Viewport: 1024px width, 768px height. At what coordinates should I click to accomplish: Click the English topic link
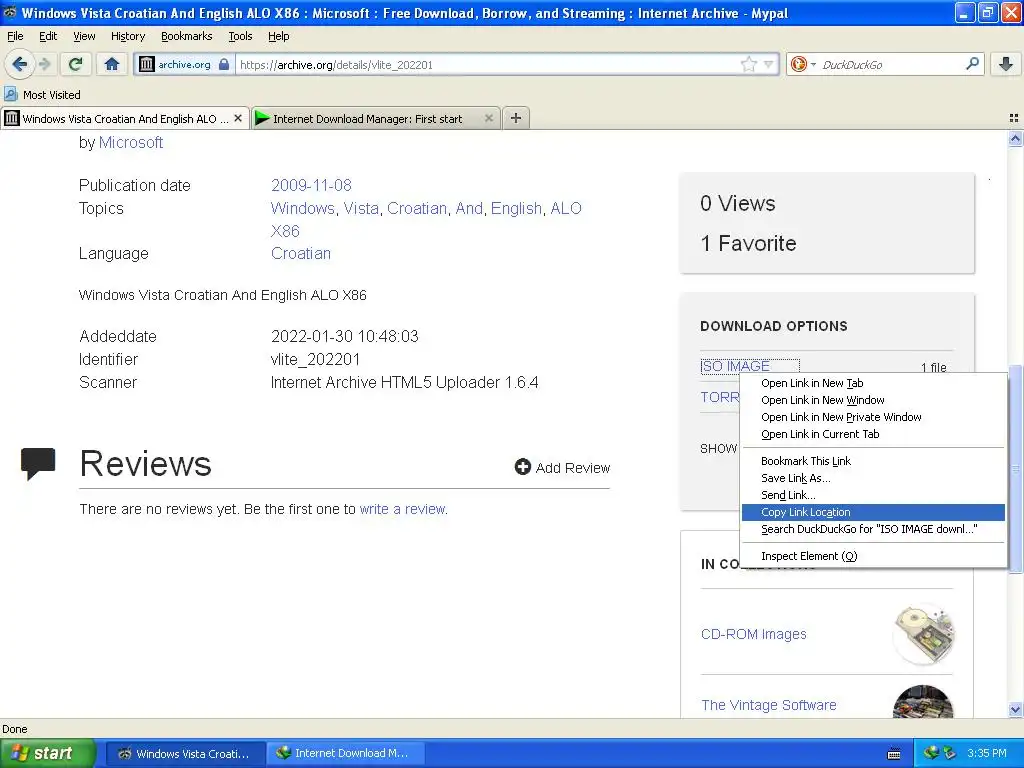pyautogui.click(x=516, y=208)
